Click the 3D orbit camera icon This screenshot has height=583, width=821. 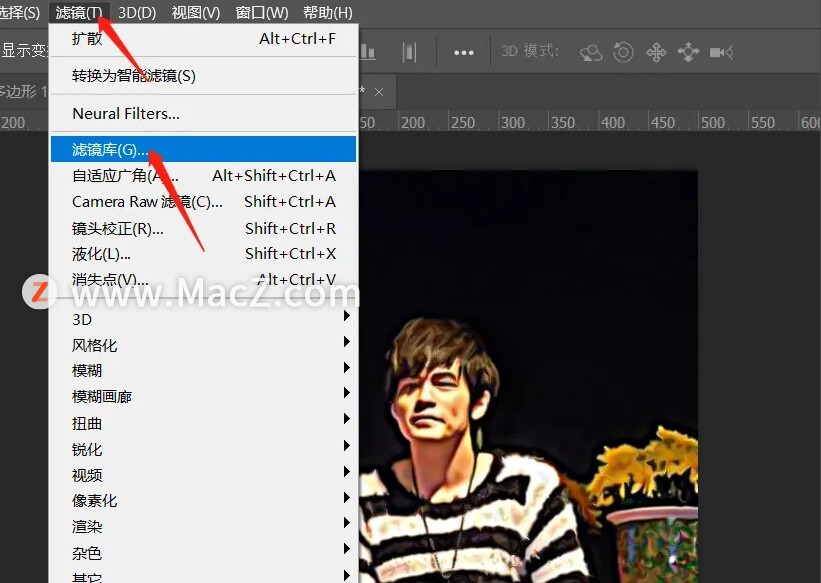coord(591,52)
